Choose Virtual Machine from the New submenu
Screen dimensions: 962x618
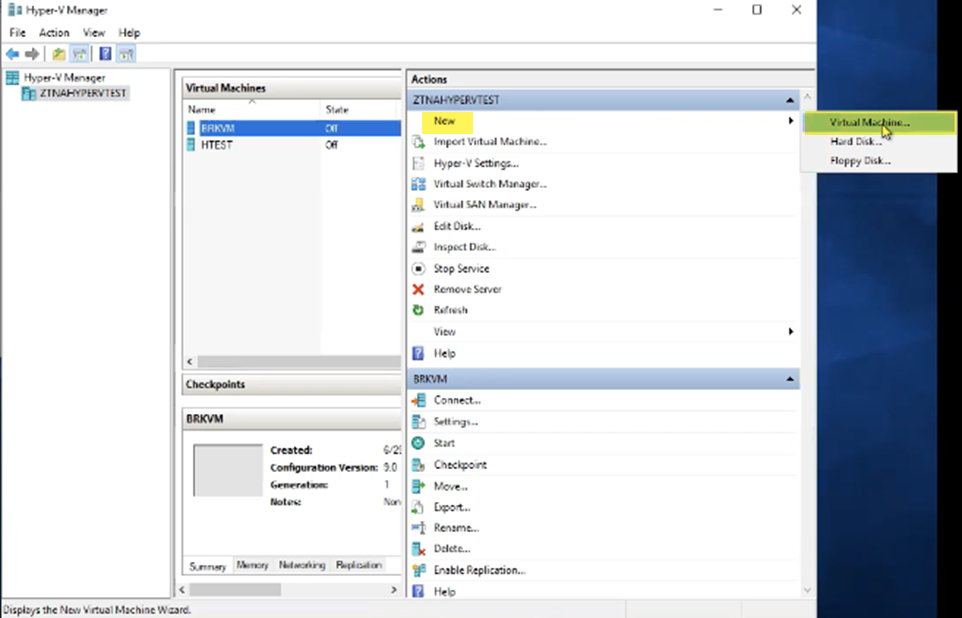coord(868,121)
